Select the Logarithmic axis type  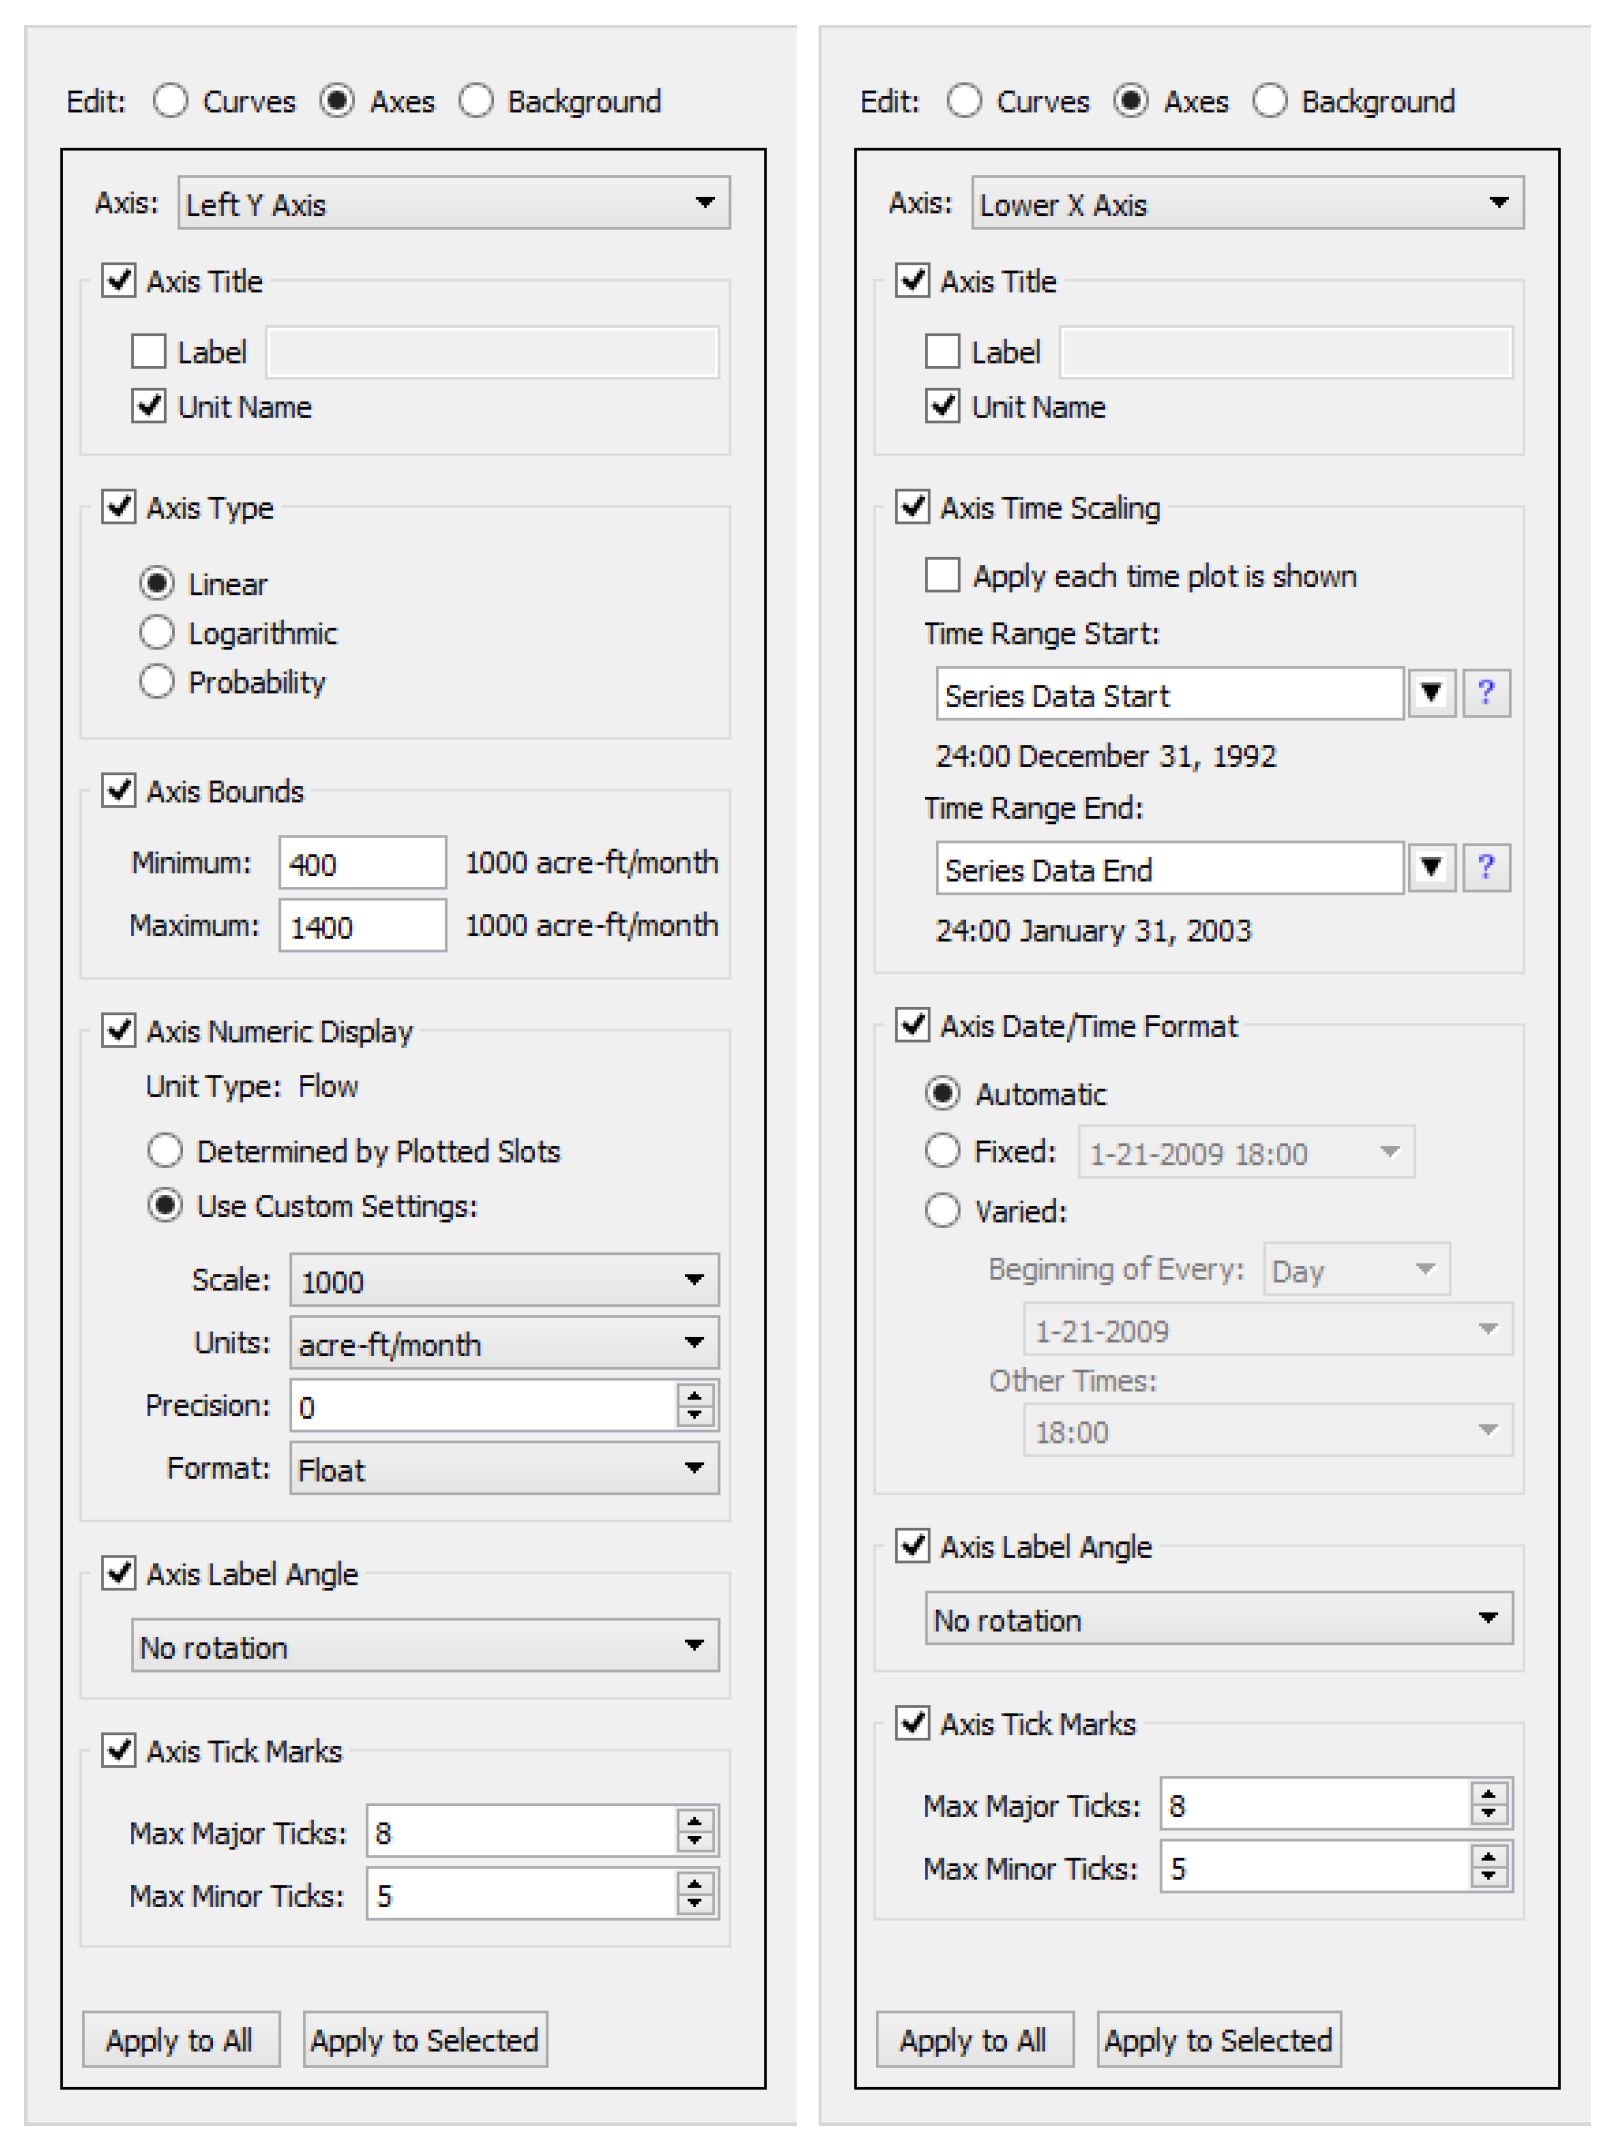click(157, 633)
